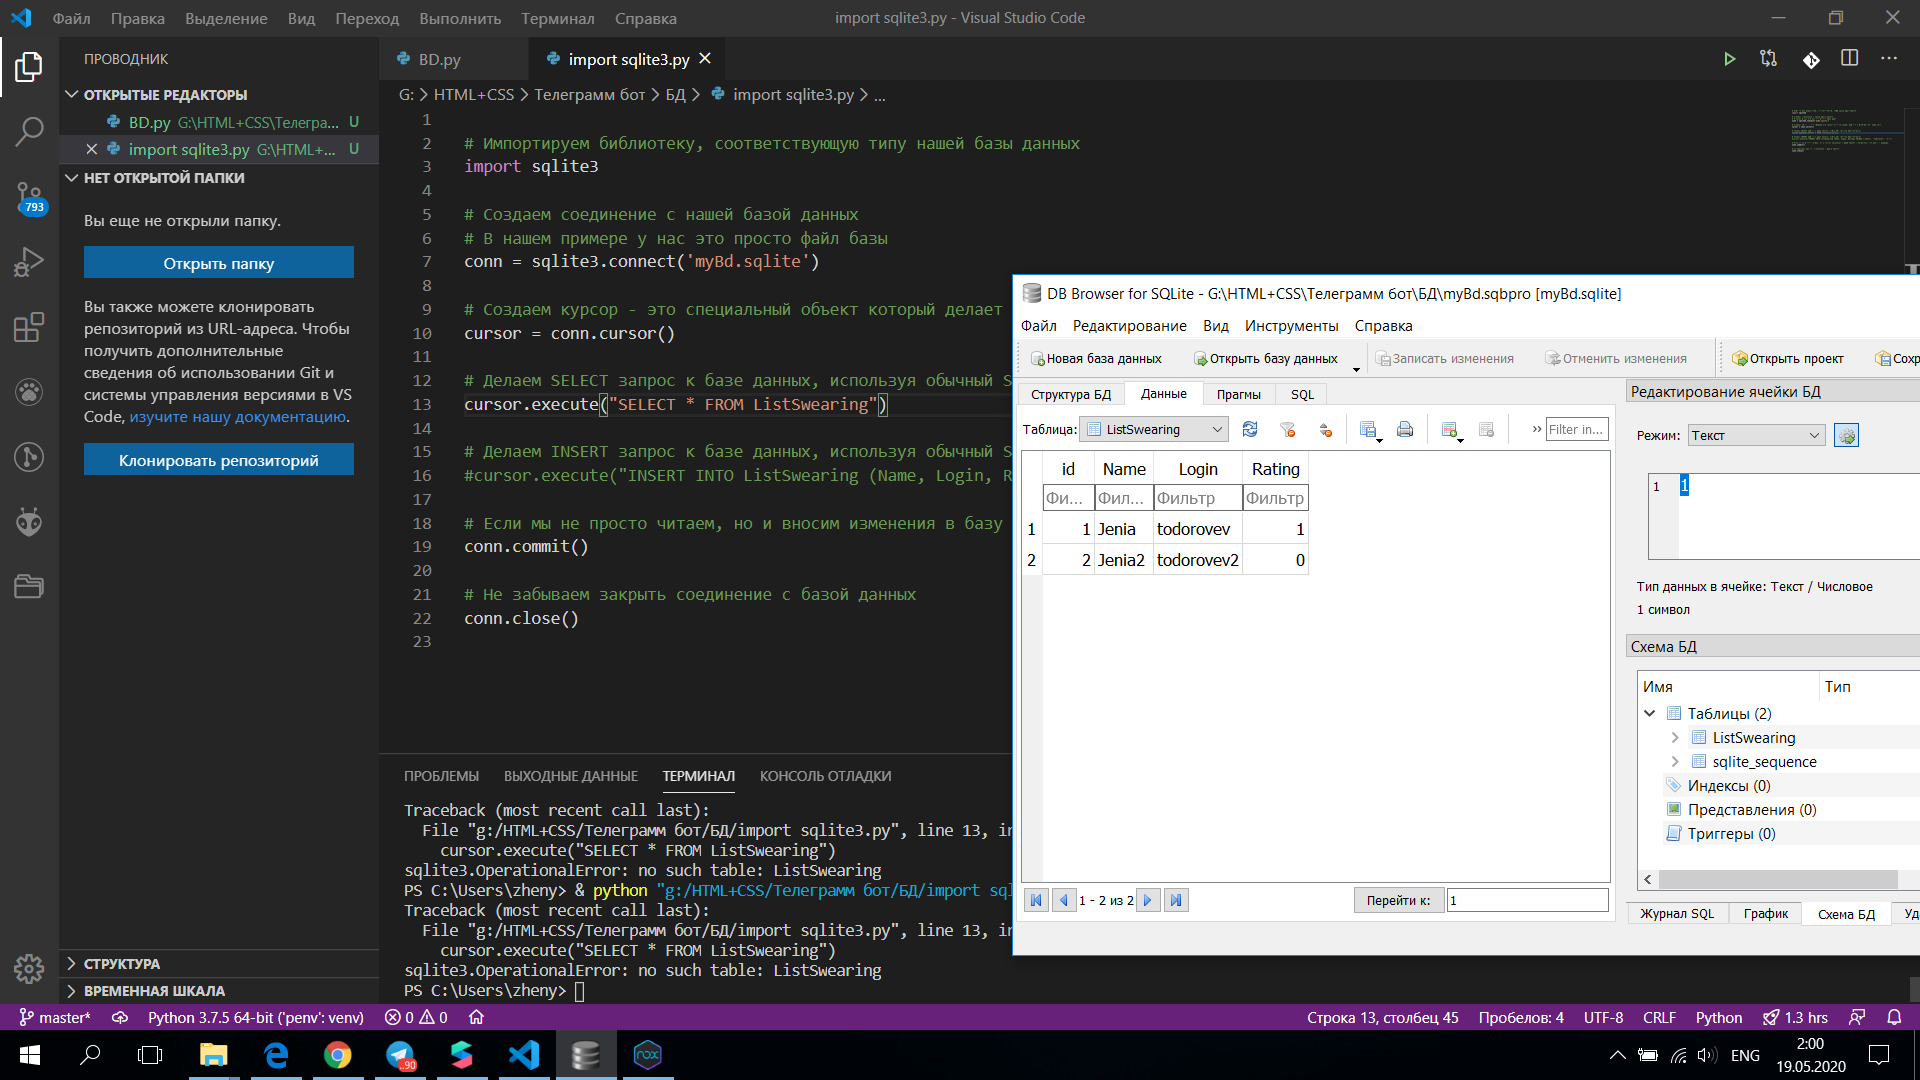The height and width of the screenshot is (1080, 1920).
Task: Expand ListSwearing in schema tree
Action: coord(1675,737)
